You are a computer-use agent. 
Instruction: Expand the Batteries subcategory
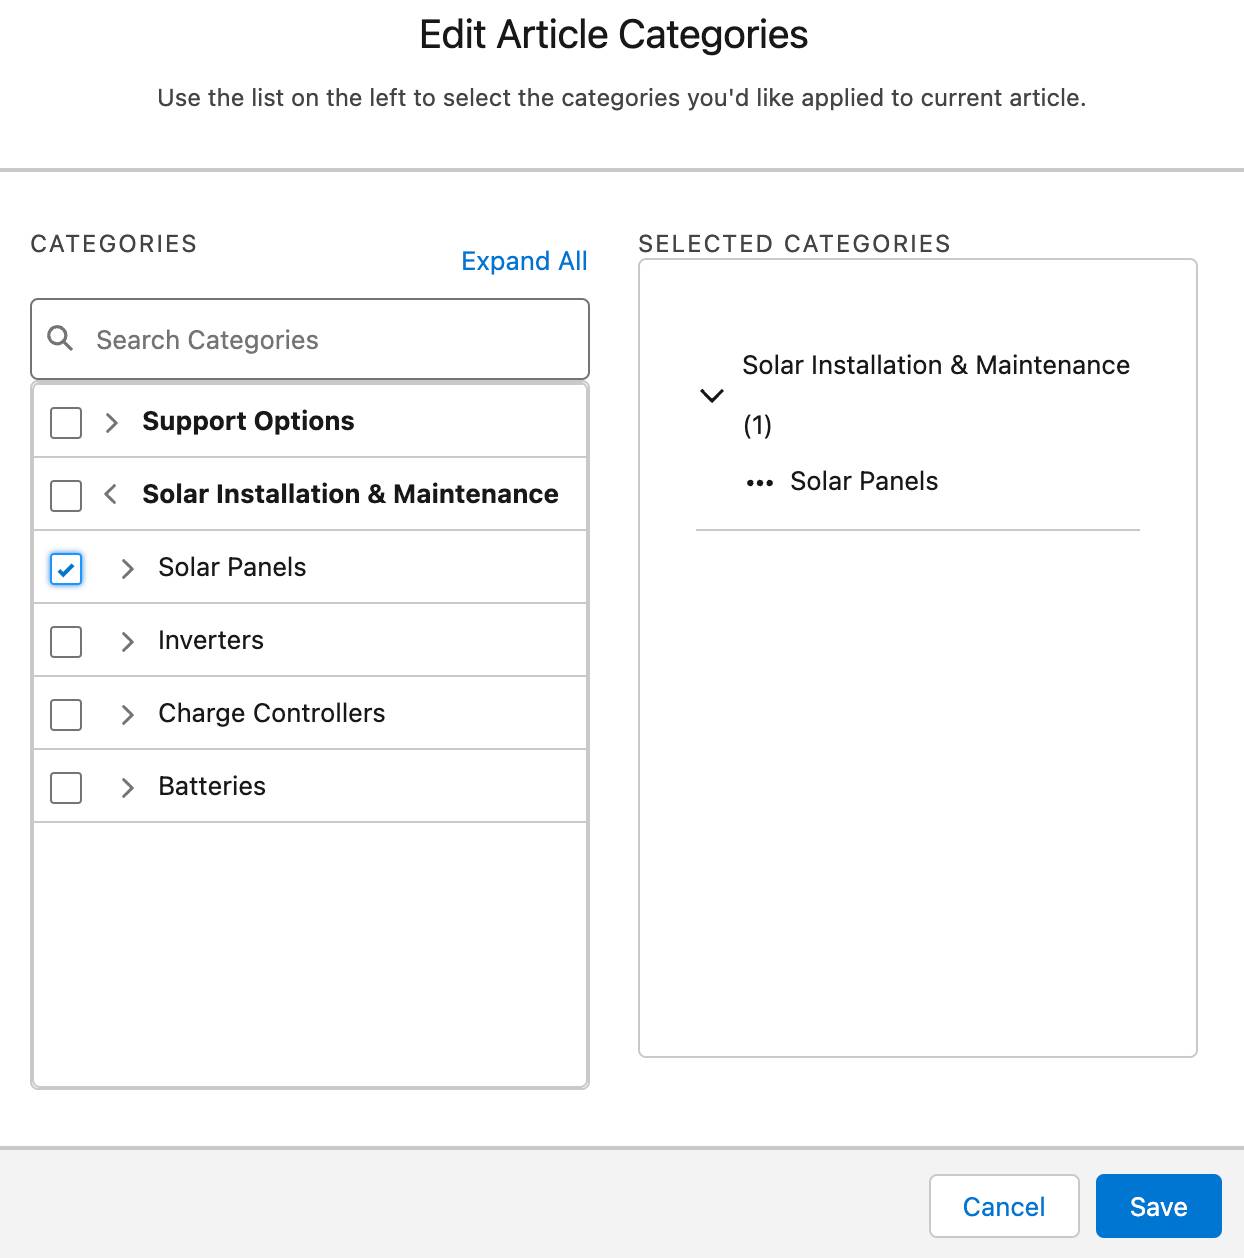127,788
